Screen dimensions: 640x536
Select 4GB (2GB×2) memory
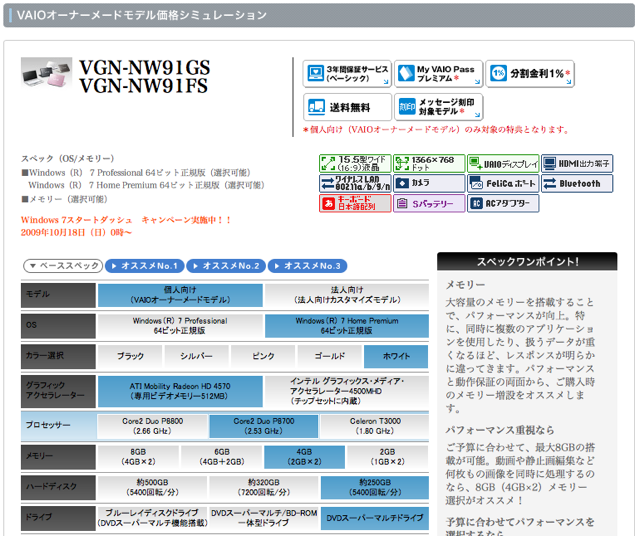(x=304, y=457)
